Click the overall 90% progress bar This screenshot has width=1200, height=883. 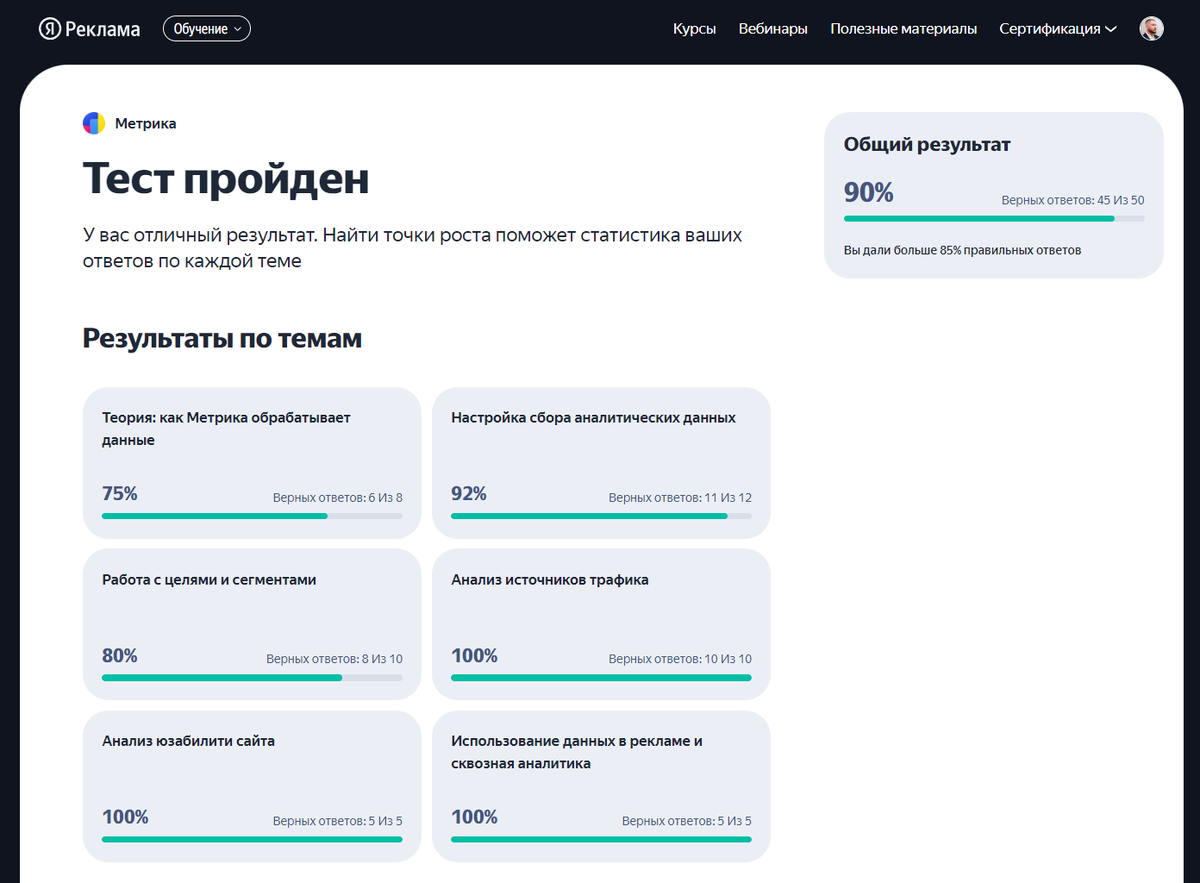[x=994, y=218]
